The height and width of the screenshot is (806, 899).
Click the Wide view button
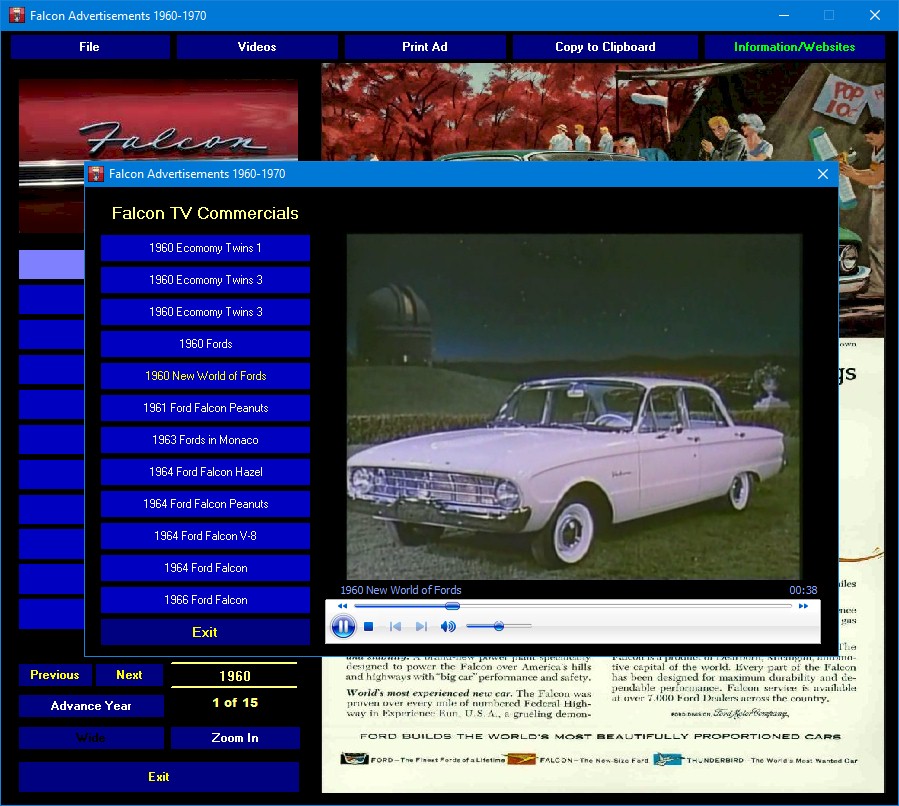tap(91, 738)
